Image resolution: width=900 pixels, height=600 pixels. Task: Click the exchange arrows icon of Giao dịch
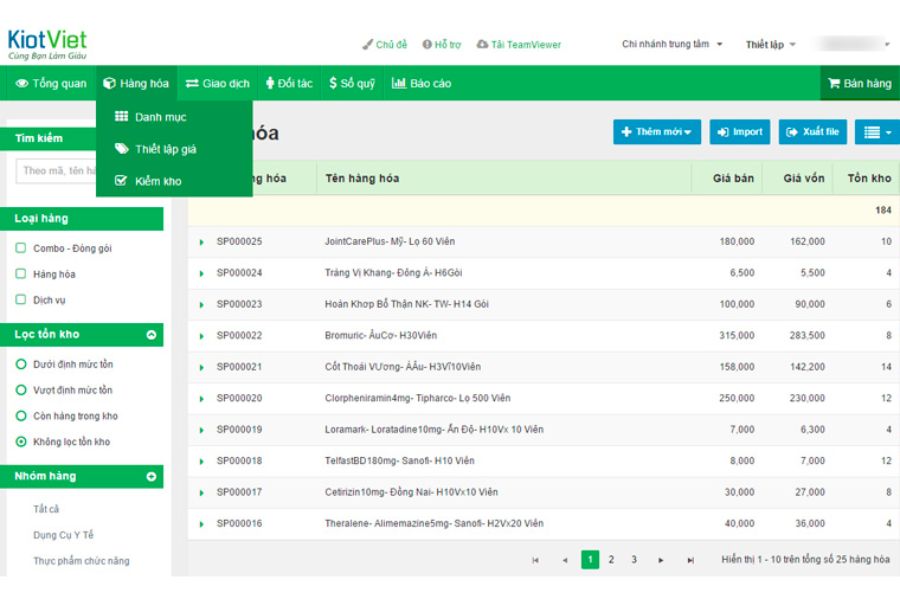pos(192,83)
